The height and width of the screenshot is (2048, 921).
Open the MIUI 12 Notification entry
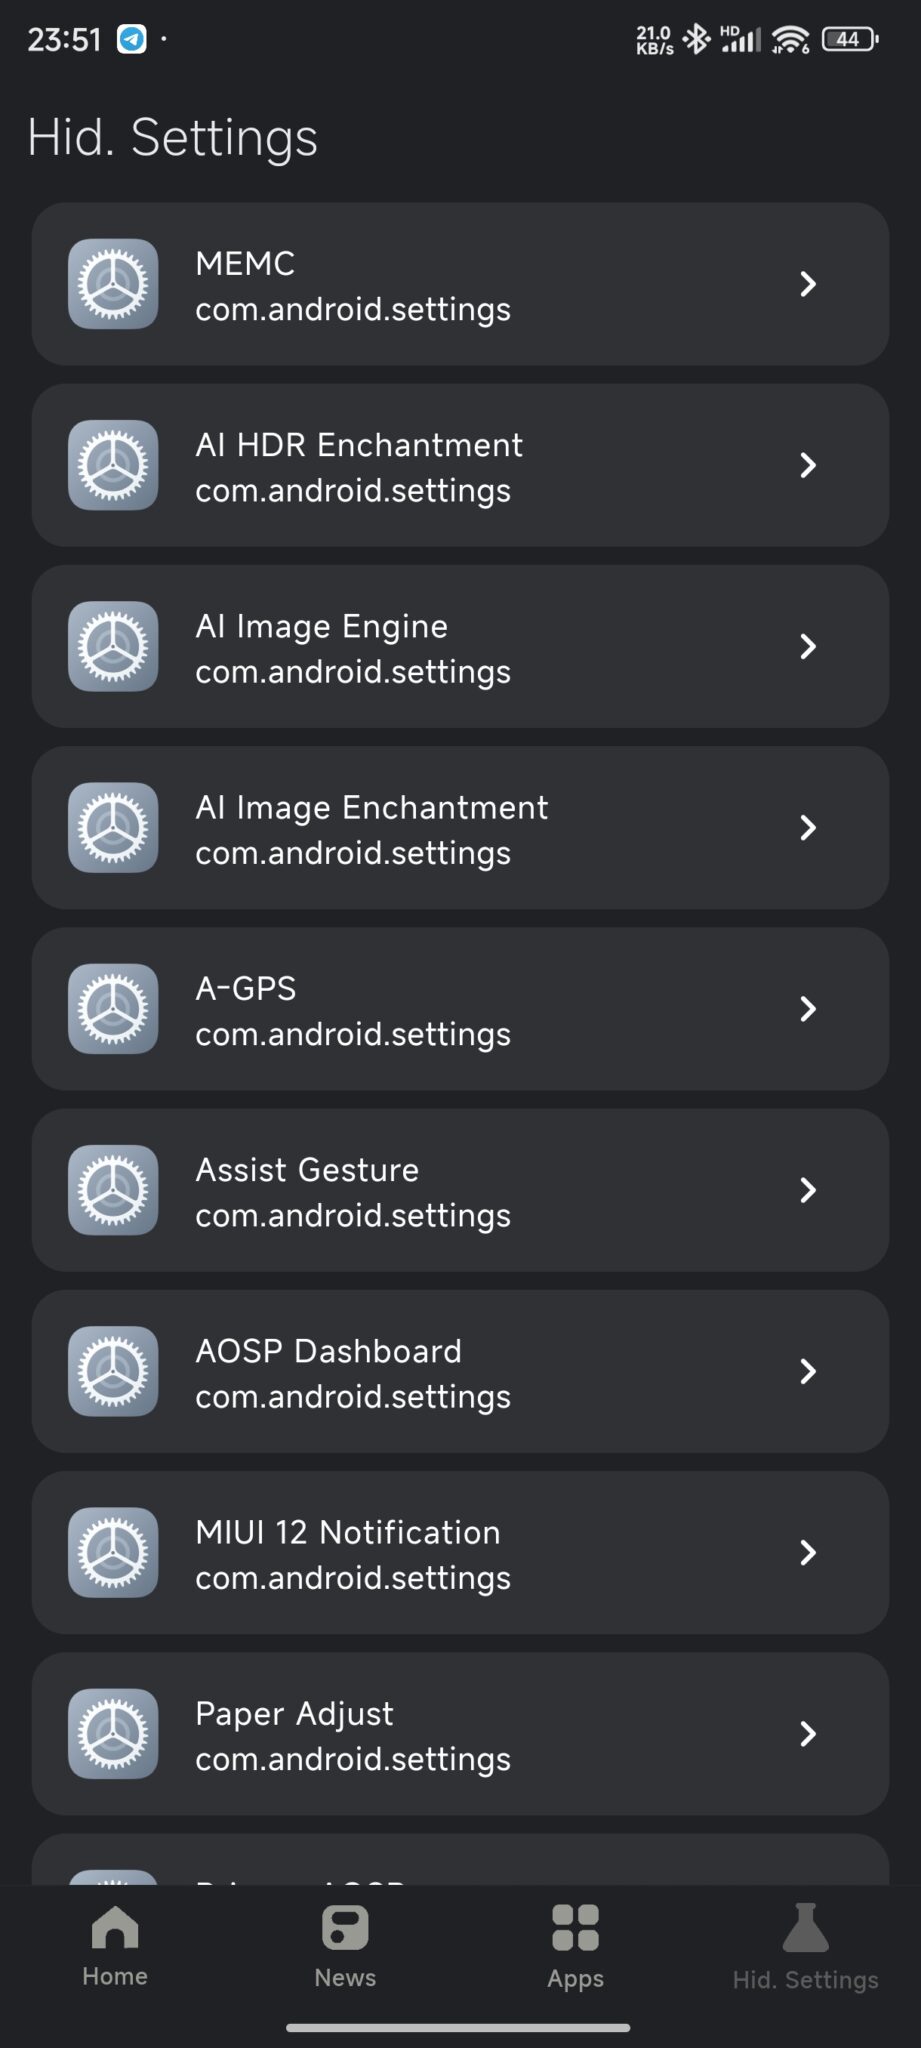460,1552
